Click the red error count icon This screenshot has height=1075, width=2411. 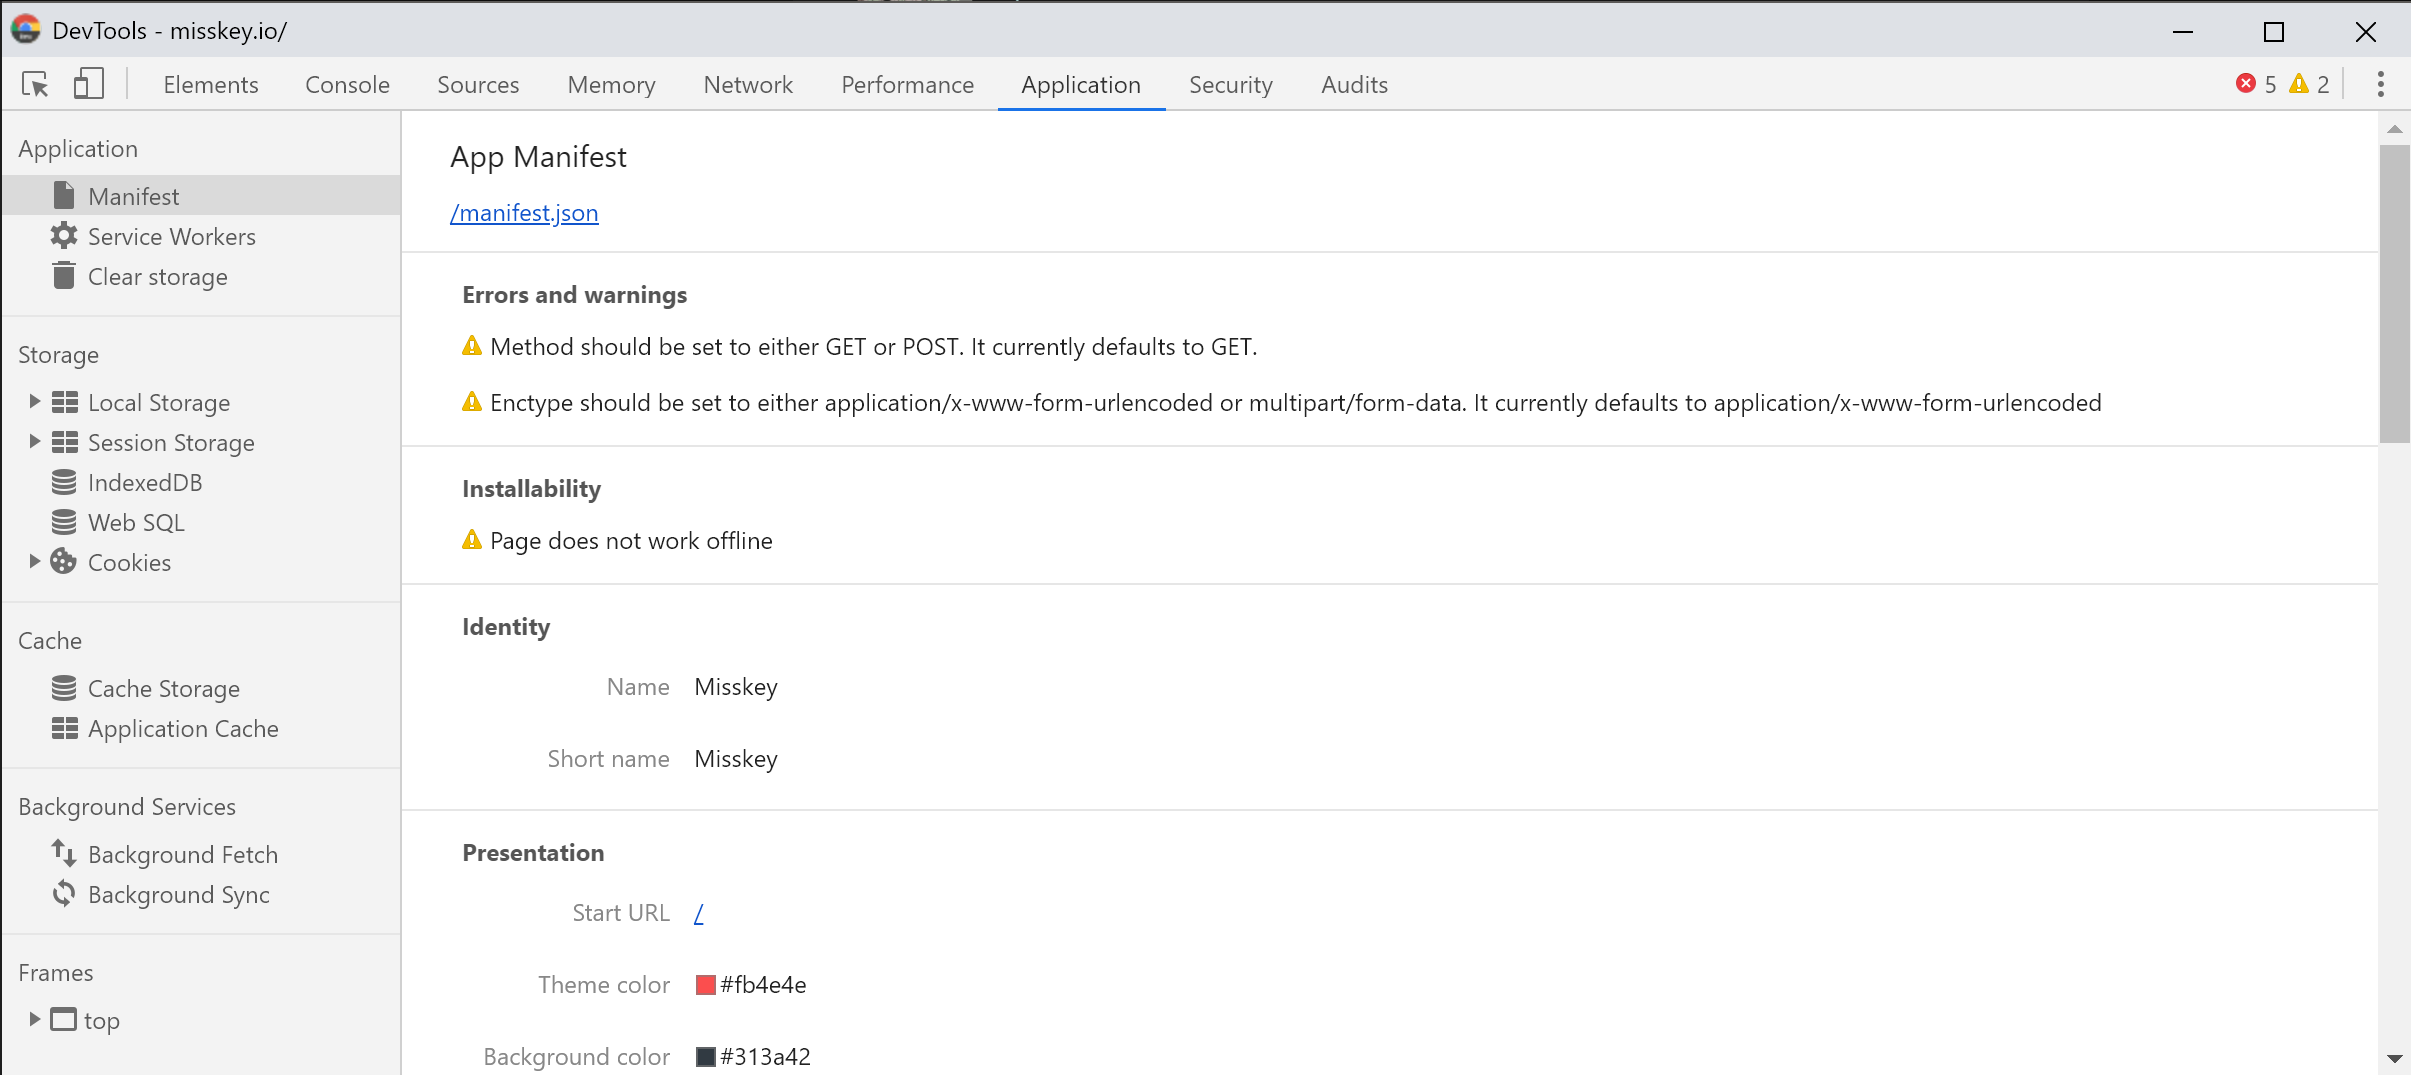tap(2246, 84)
